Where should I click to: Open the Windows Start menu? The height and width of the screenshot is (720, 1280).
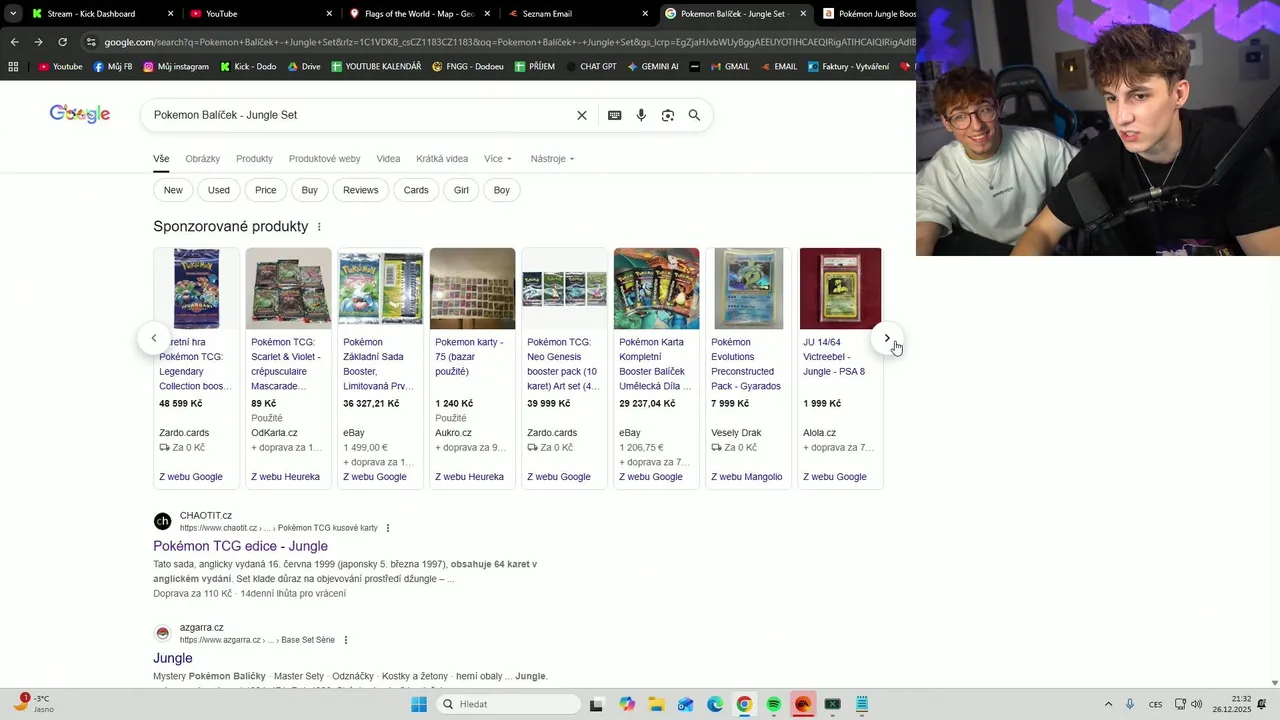(419, 704)
